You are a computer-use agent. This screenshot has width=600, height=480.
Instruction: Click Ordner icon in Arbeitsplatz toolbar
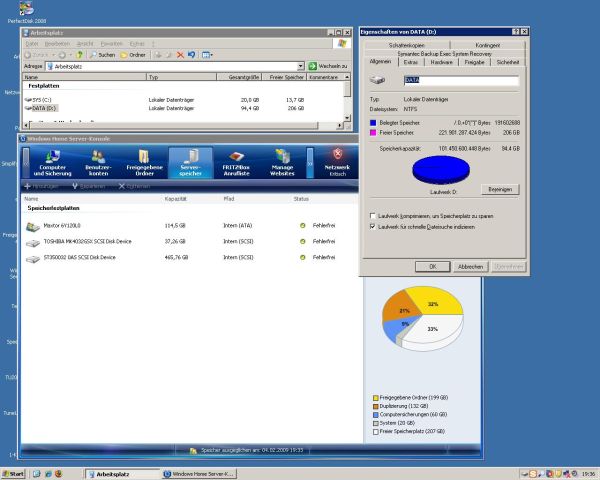124,55
